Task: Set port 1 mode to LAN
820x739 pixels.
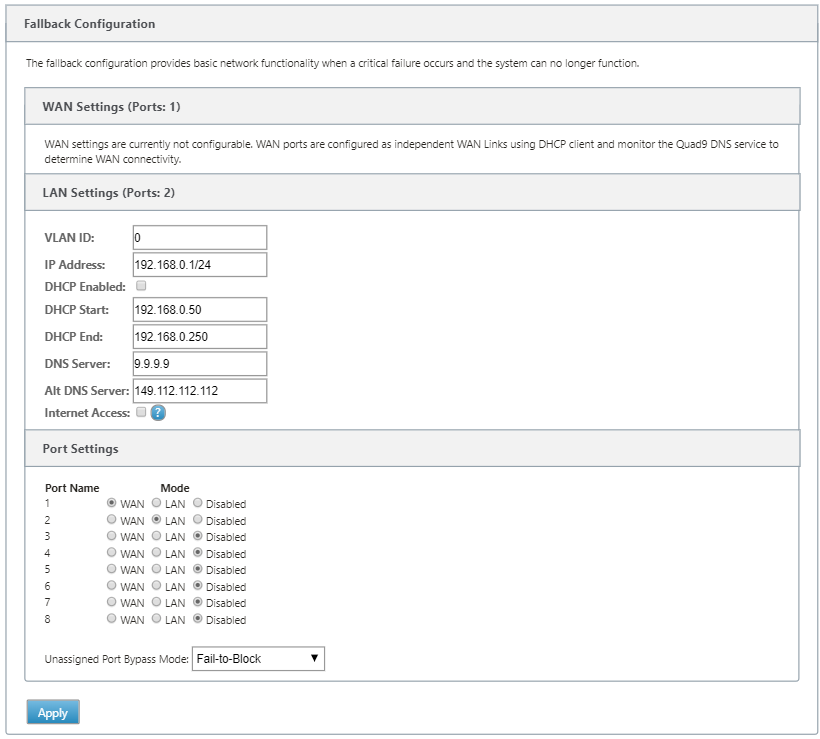Action: click(x=156, y=503)
